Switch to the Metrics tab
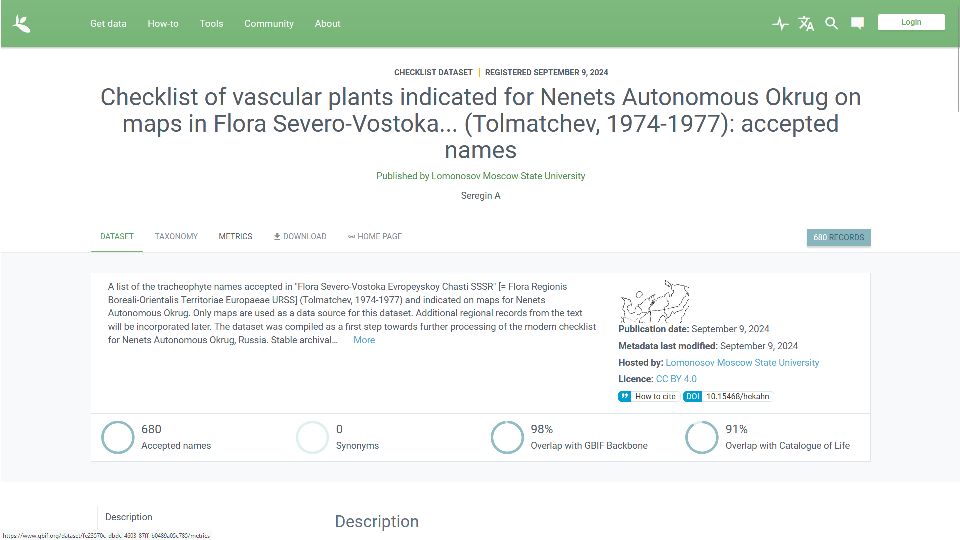Image resolution: width=960 pixels, height=540 pixels. [x=235, y=237]
